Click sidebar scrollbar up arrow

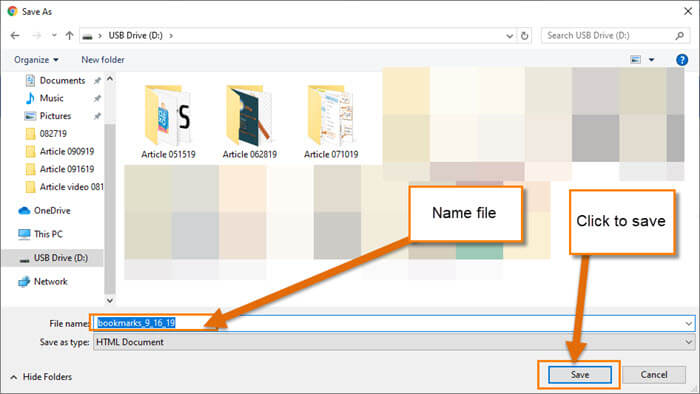click(x=110, y=79)
